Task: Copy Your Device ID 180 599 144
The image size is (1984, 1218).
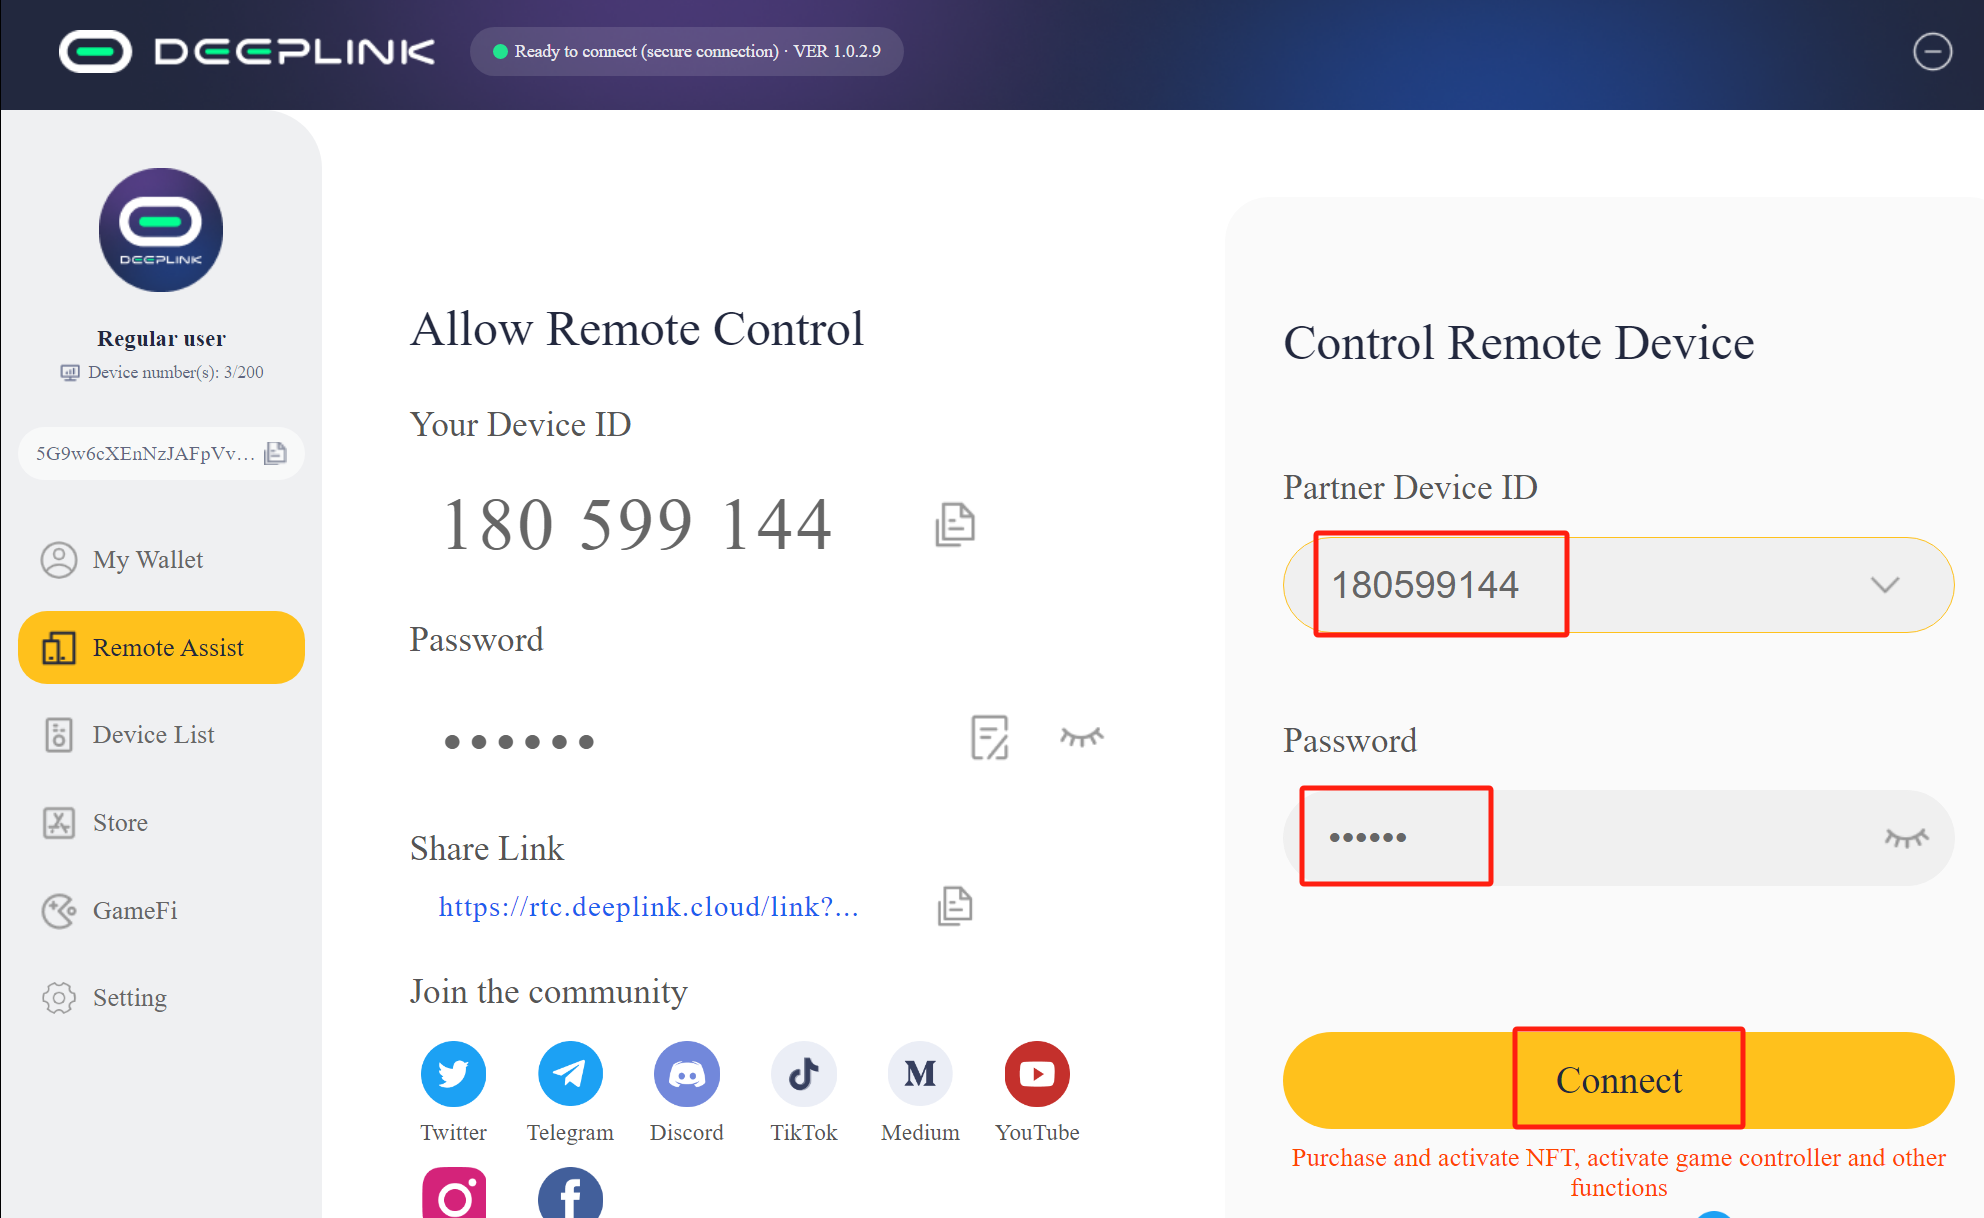Action: [955, 524]
